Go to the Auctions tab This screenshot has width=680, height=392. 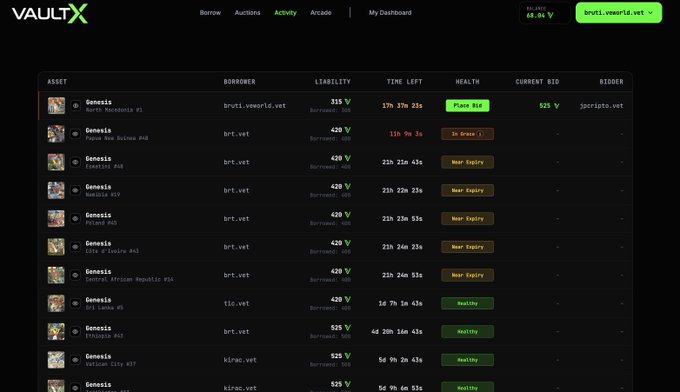click(248, 13)
